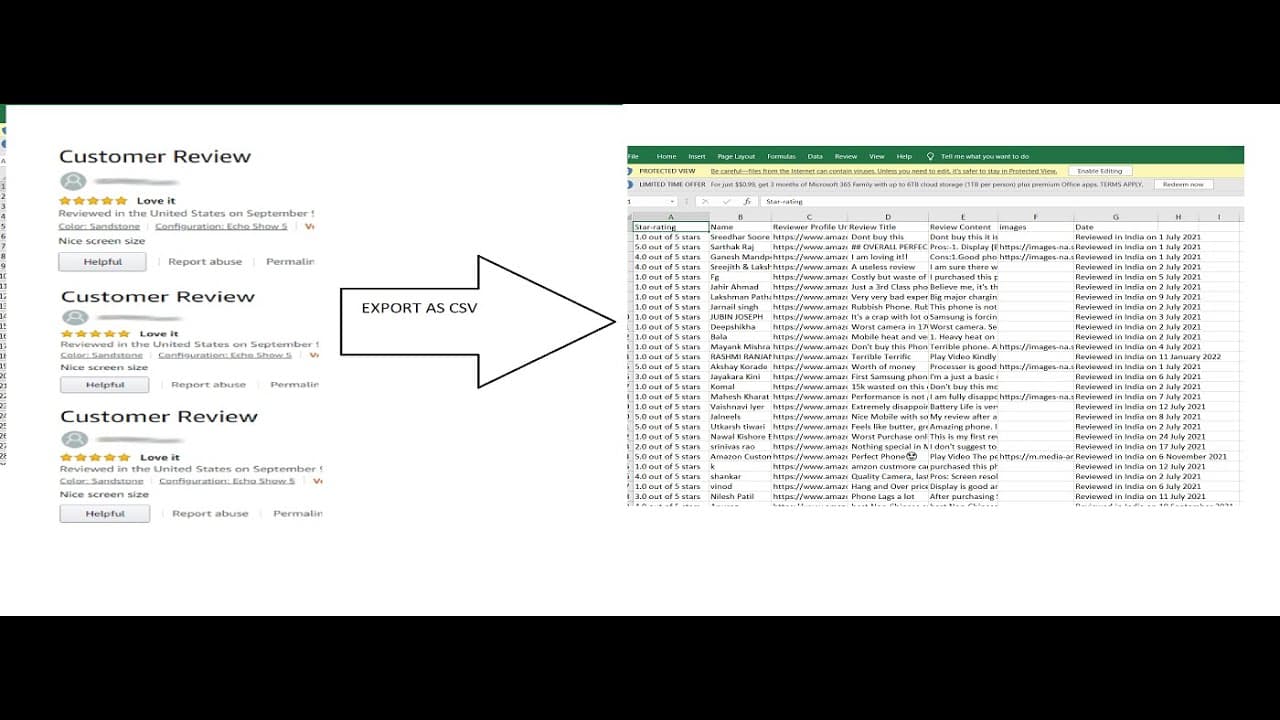
Task: Expand the Name Box dropdown arrow
Action: pos(674,201)
